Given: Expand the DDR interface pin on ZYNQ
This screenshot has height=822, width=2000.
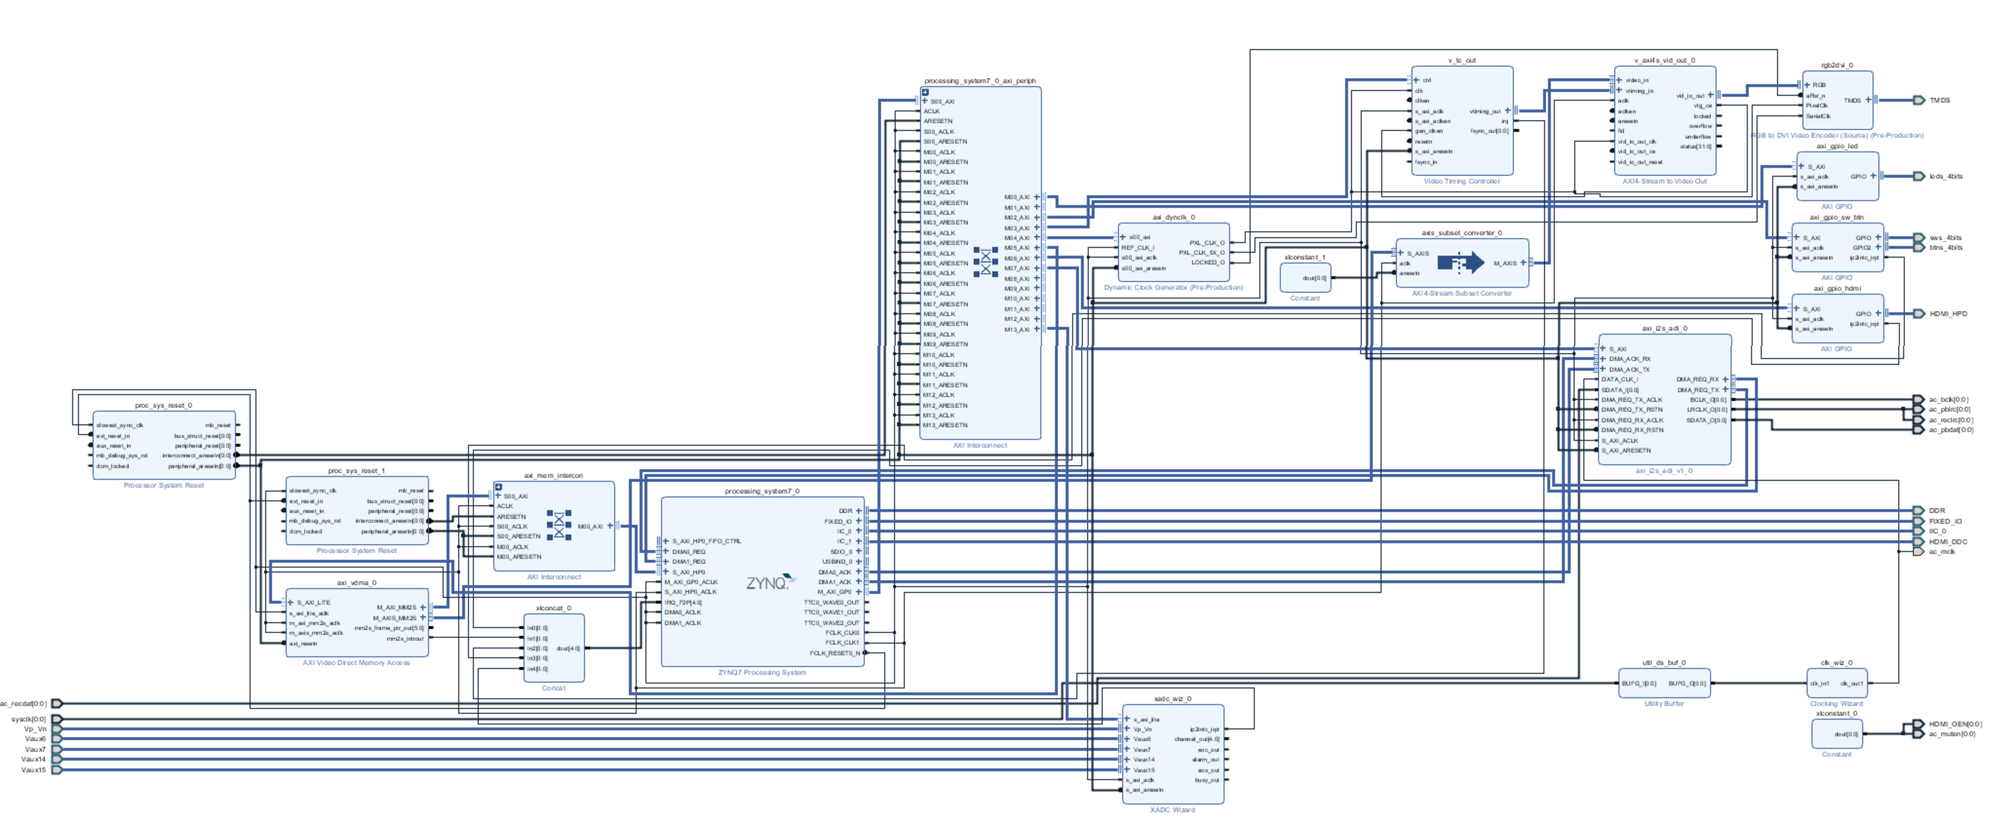Looking at the screenshot, I should 859,511.
